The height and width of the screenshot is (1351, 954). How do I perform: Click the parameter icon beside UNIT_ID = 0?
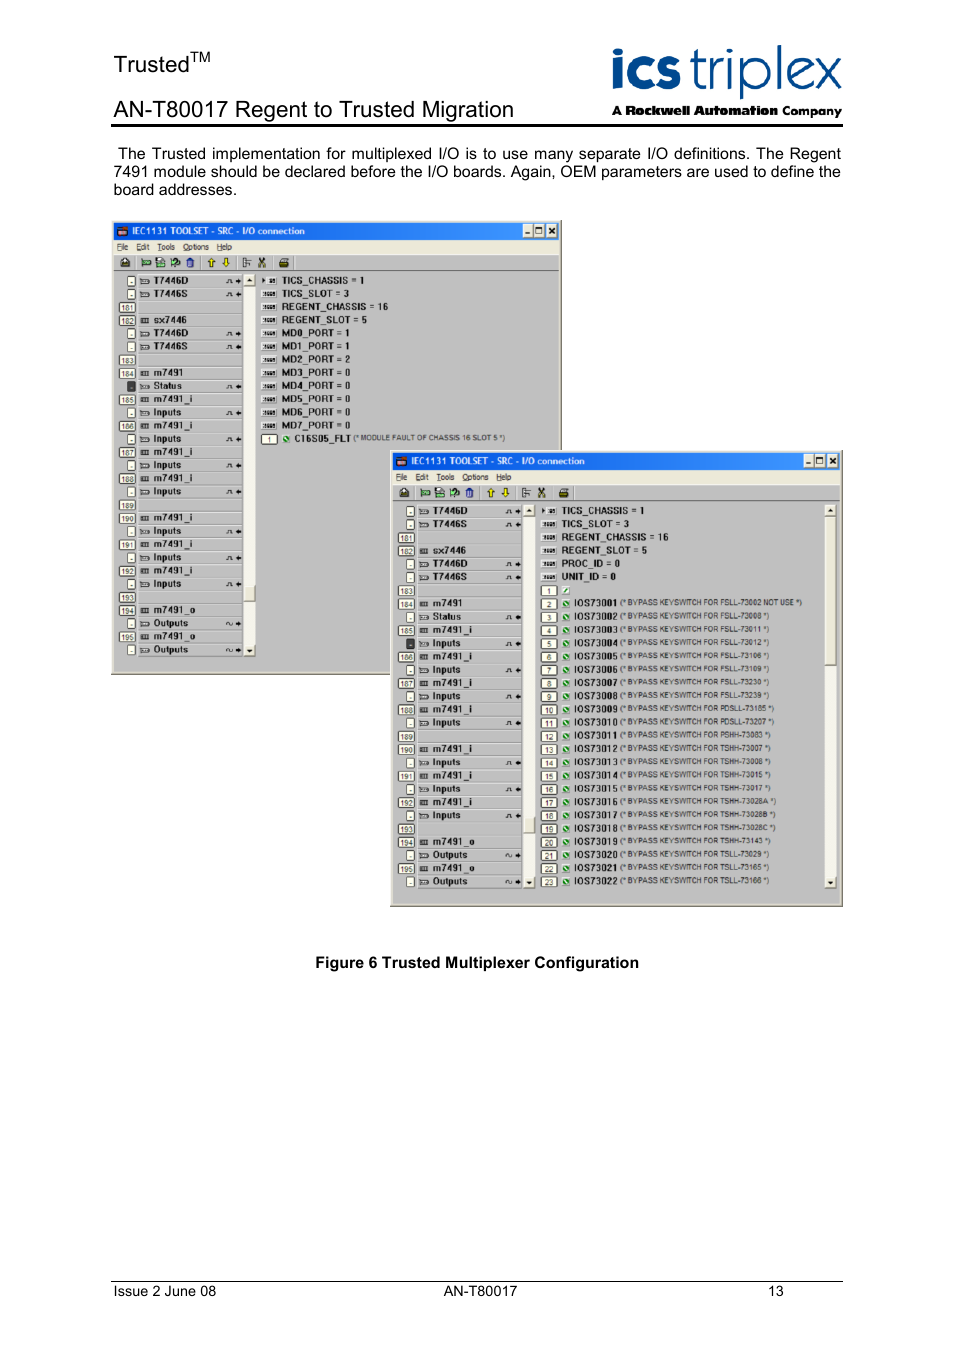point(549,576)
